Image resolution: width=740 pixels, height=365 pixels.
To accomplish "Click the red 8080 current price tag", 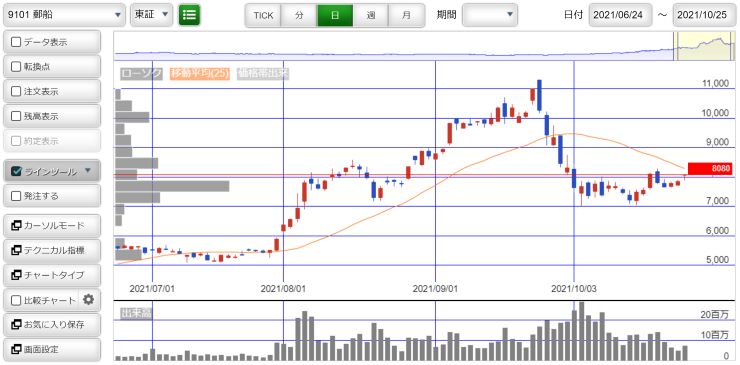I will pyautogui.click(x=710, y=168).
